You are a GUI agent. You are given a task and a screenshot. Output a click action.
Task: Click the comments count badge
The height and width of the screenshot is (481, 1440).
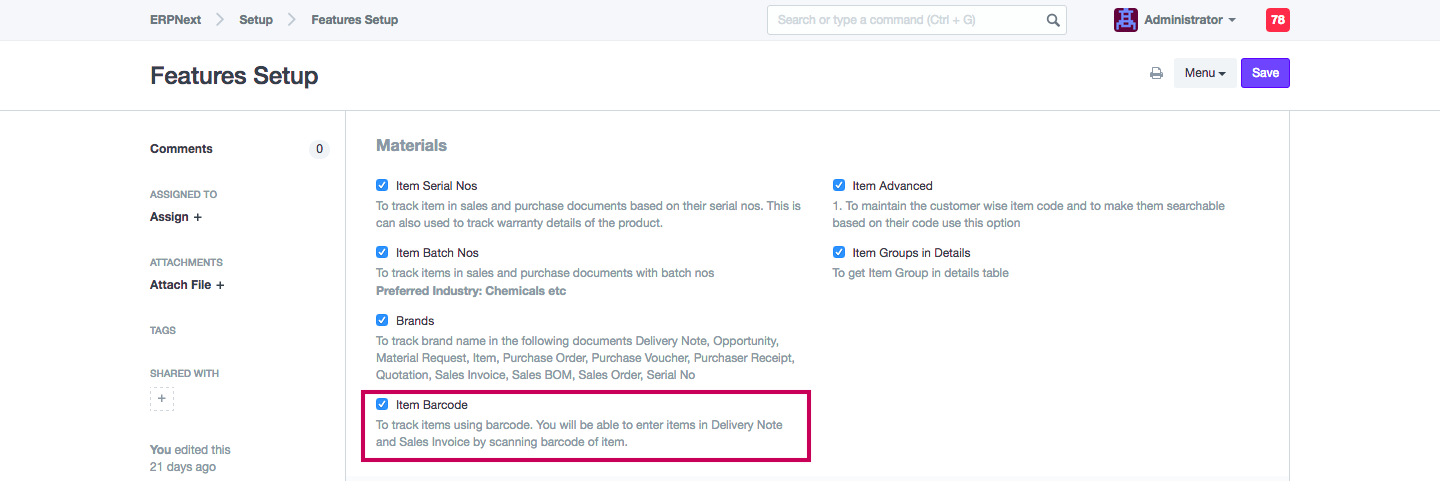pos(319,149)
